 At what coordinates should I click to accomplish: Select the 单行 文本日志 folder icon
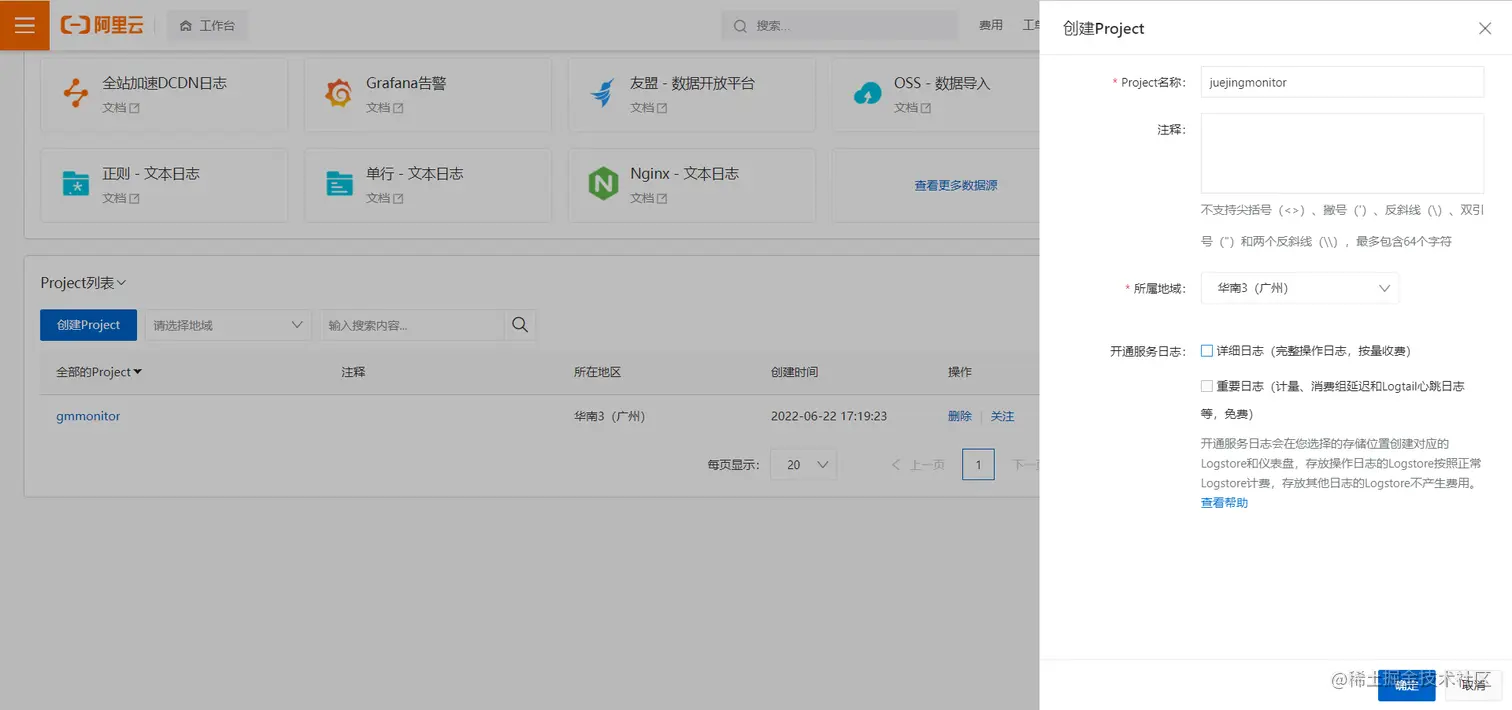(339, 184)
